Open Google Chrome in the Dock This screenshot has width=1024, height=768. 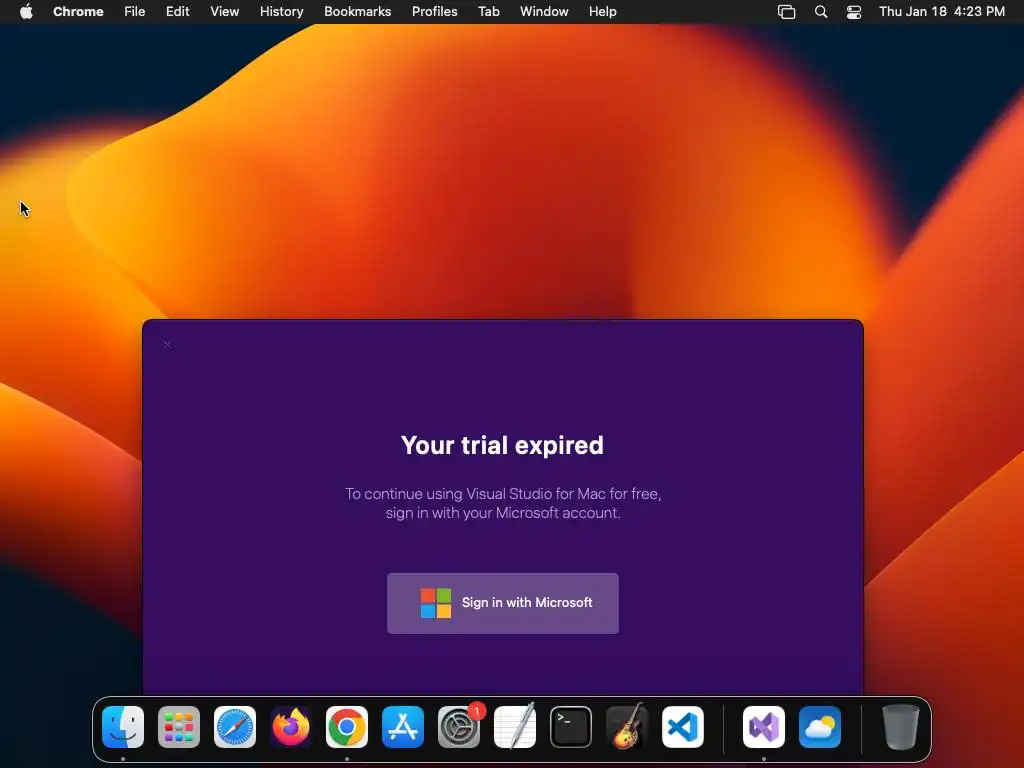point(347,727)
